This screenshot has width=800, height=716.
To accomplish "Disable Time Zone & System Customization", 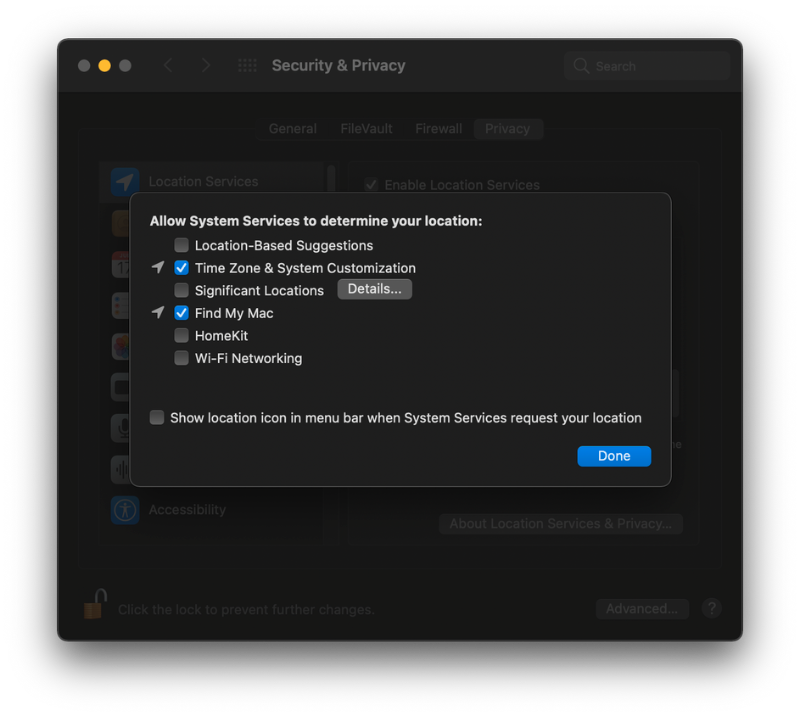I will 181,267.
